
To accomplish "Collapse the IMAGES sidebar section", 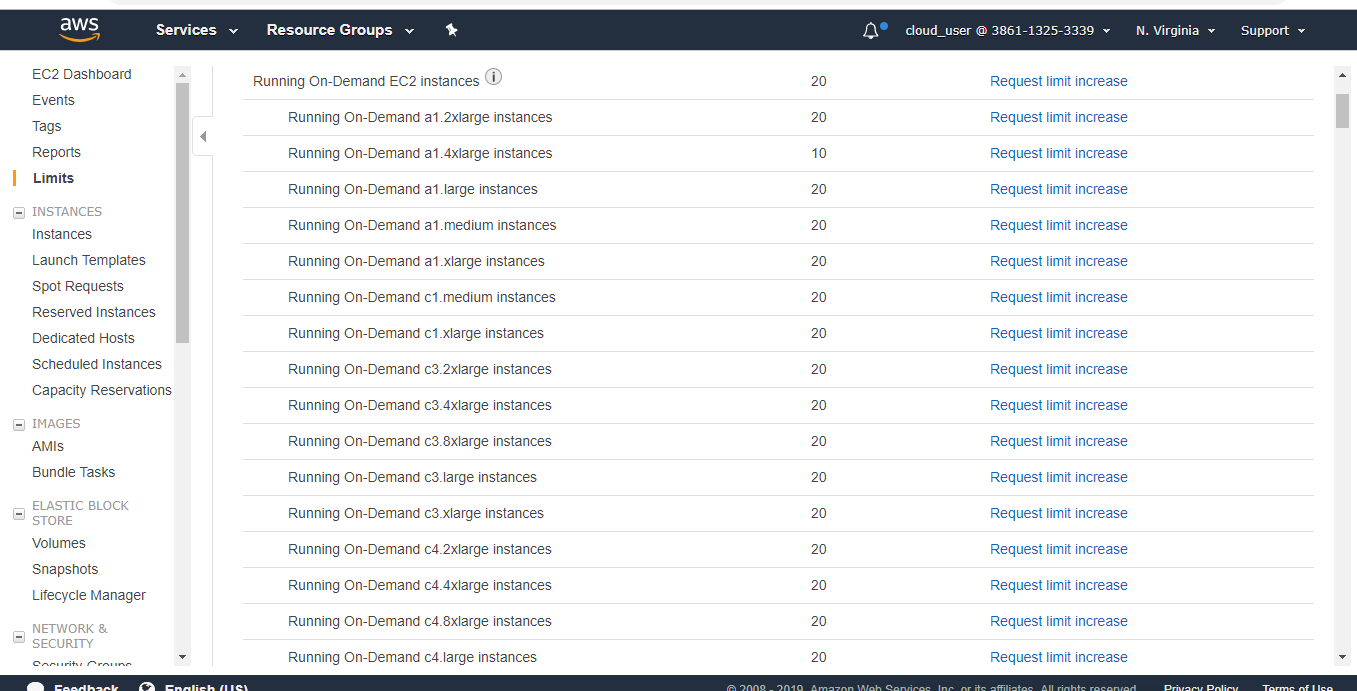I will pyautogui.click(x=18, y=424).
